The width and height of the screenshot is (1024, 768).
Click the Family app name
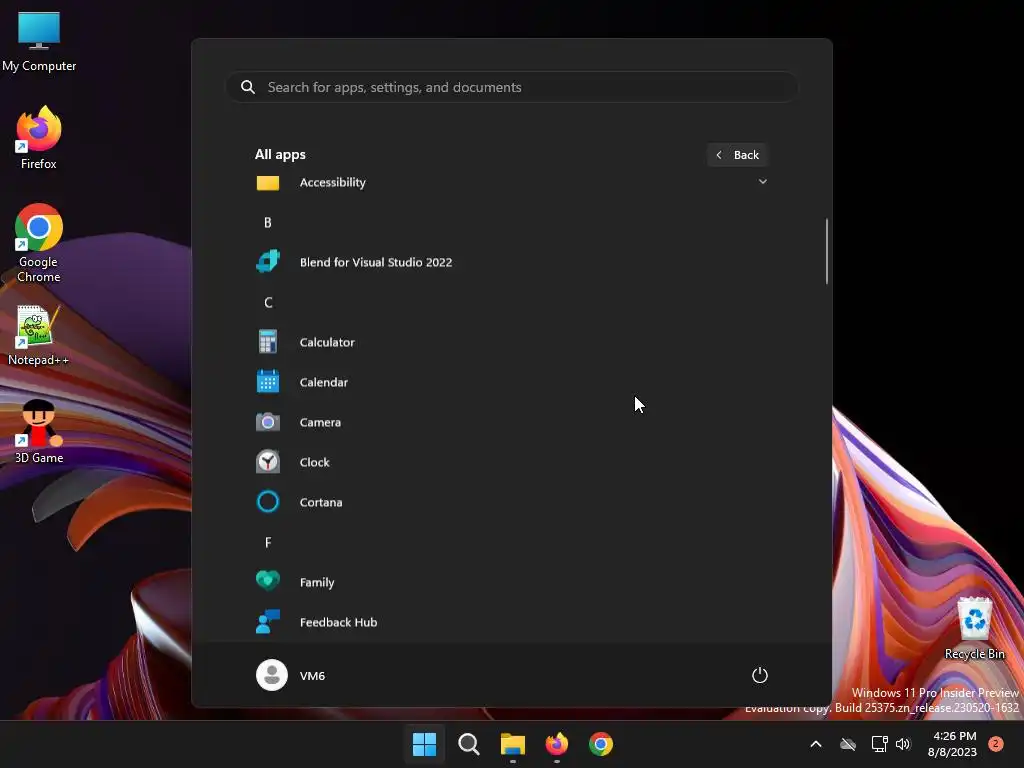(317, 583)
